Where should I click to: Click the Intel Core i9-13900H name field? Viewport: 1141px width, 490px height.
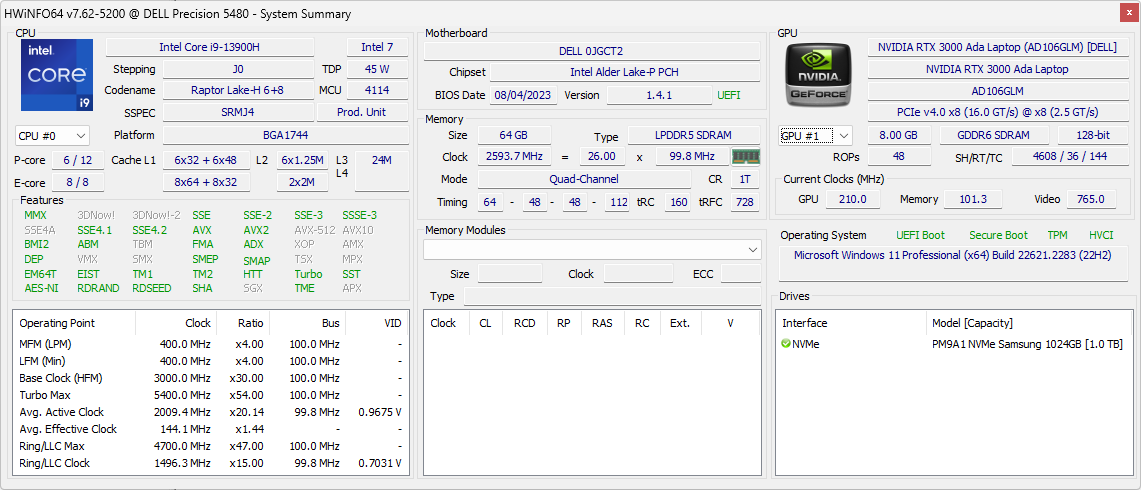coord(210,47)
